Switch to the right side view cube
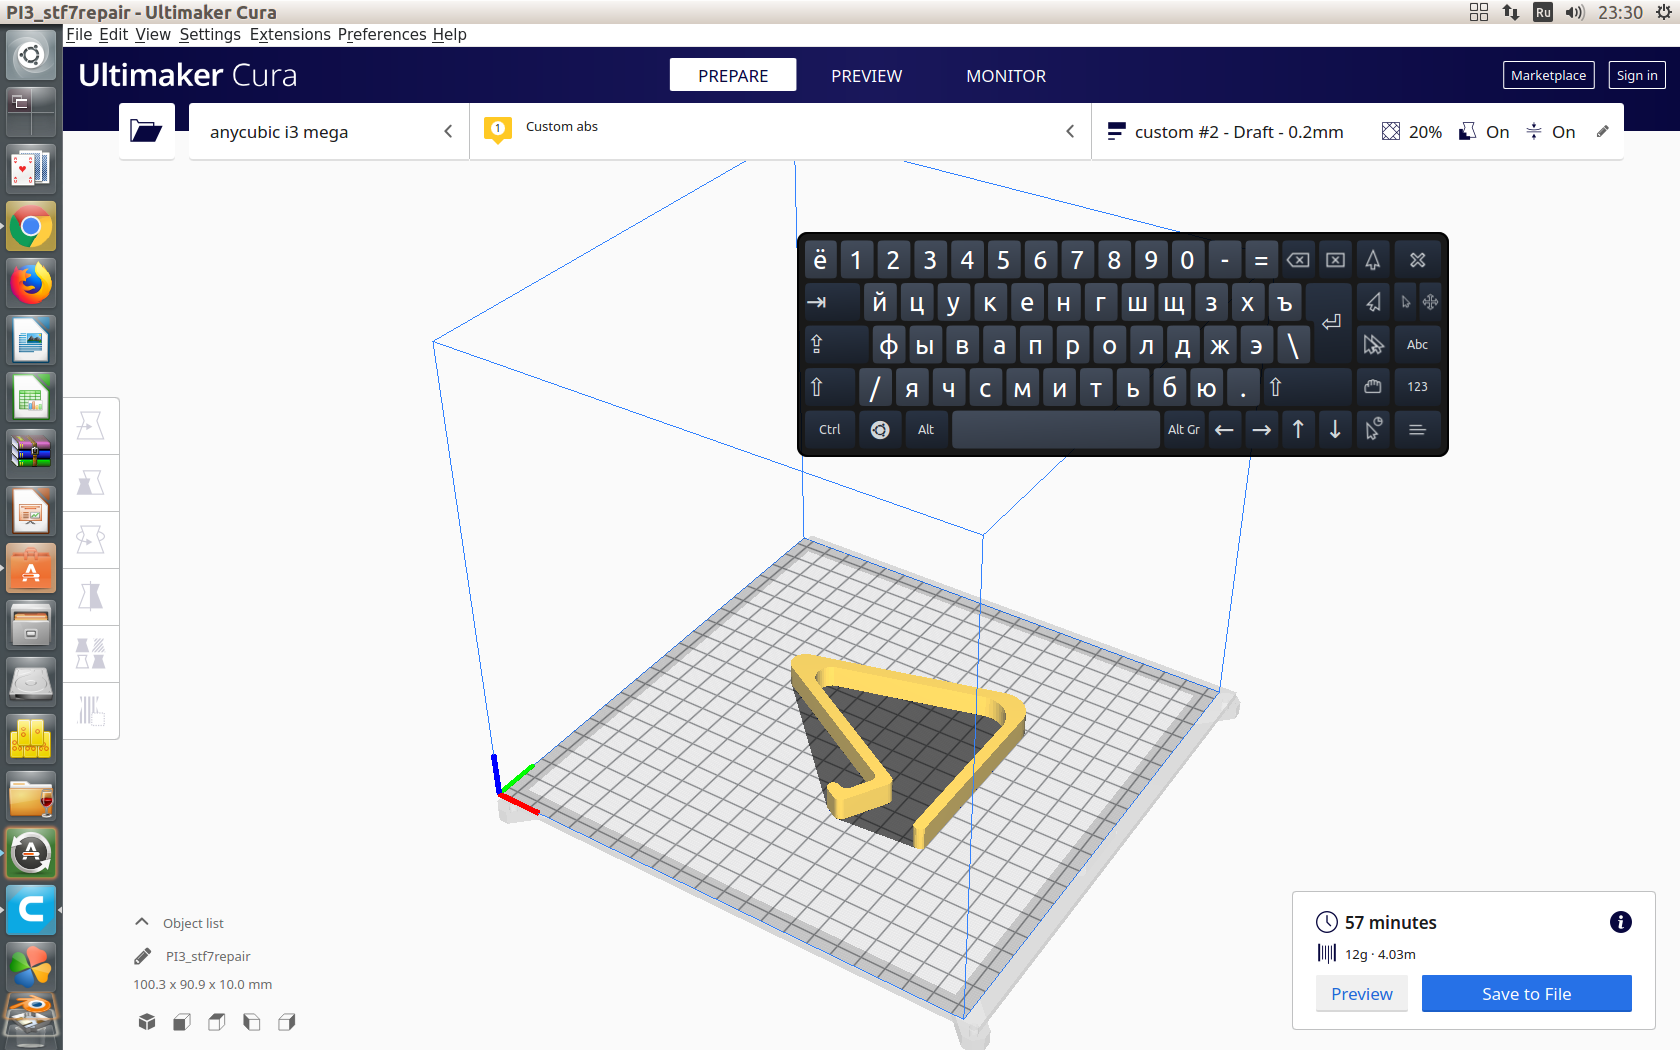The width and height of the screenshot is (1680, 1050). (x=287, y=1021)
